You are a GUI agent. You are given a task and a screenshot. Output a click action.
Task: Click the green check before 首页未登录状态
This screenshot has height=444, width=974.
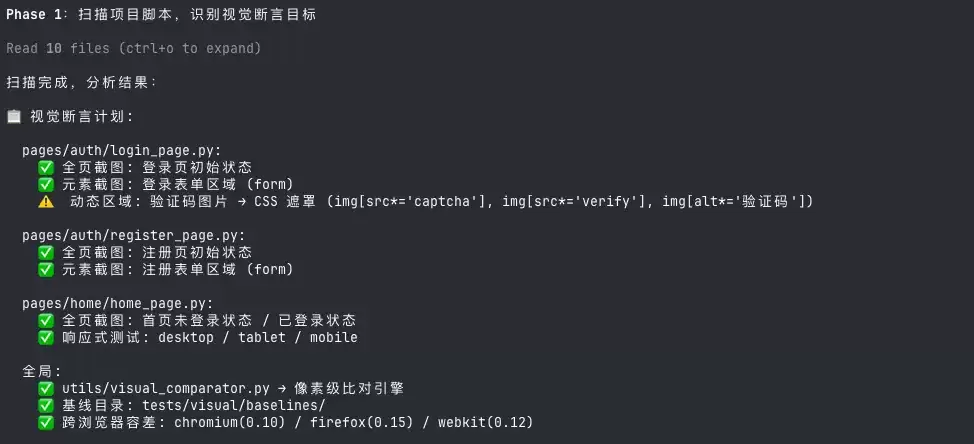pyautogui.click(x=46, y=320)
